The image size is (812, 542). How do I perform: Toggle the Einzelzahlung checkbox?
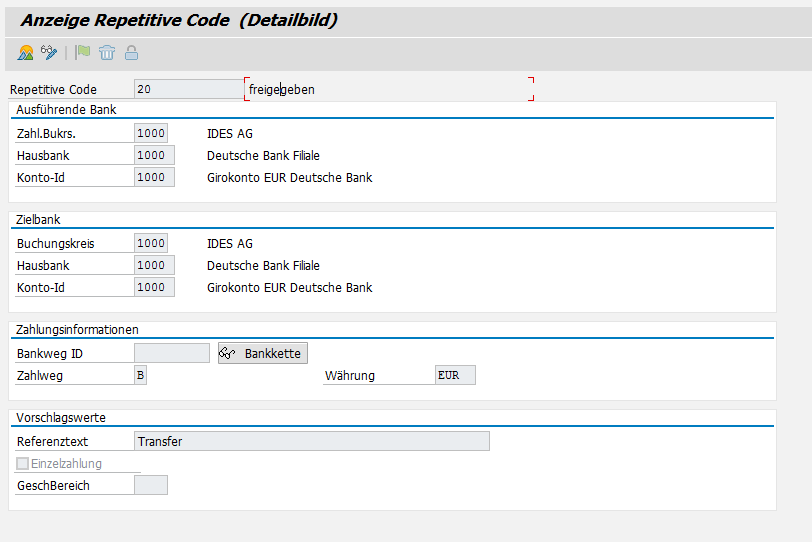(x=23, y=464)
